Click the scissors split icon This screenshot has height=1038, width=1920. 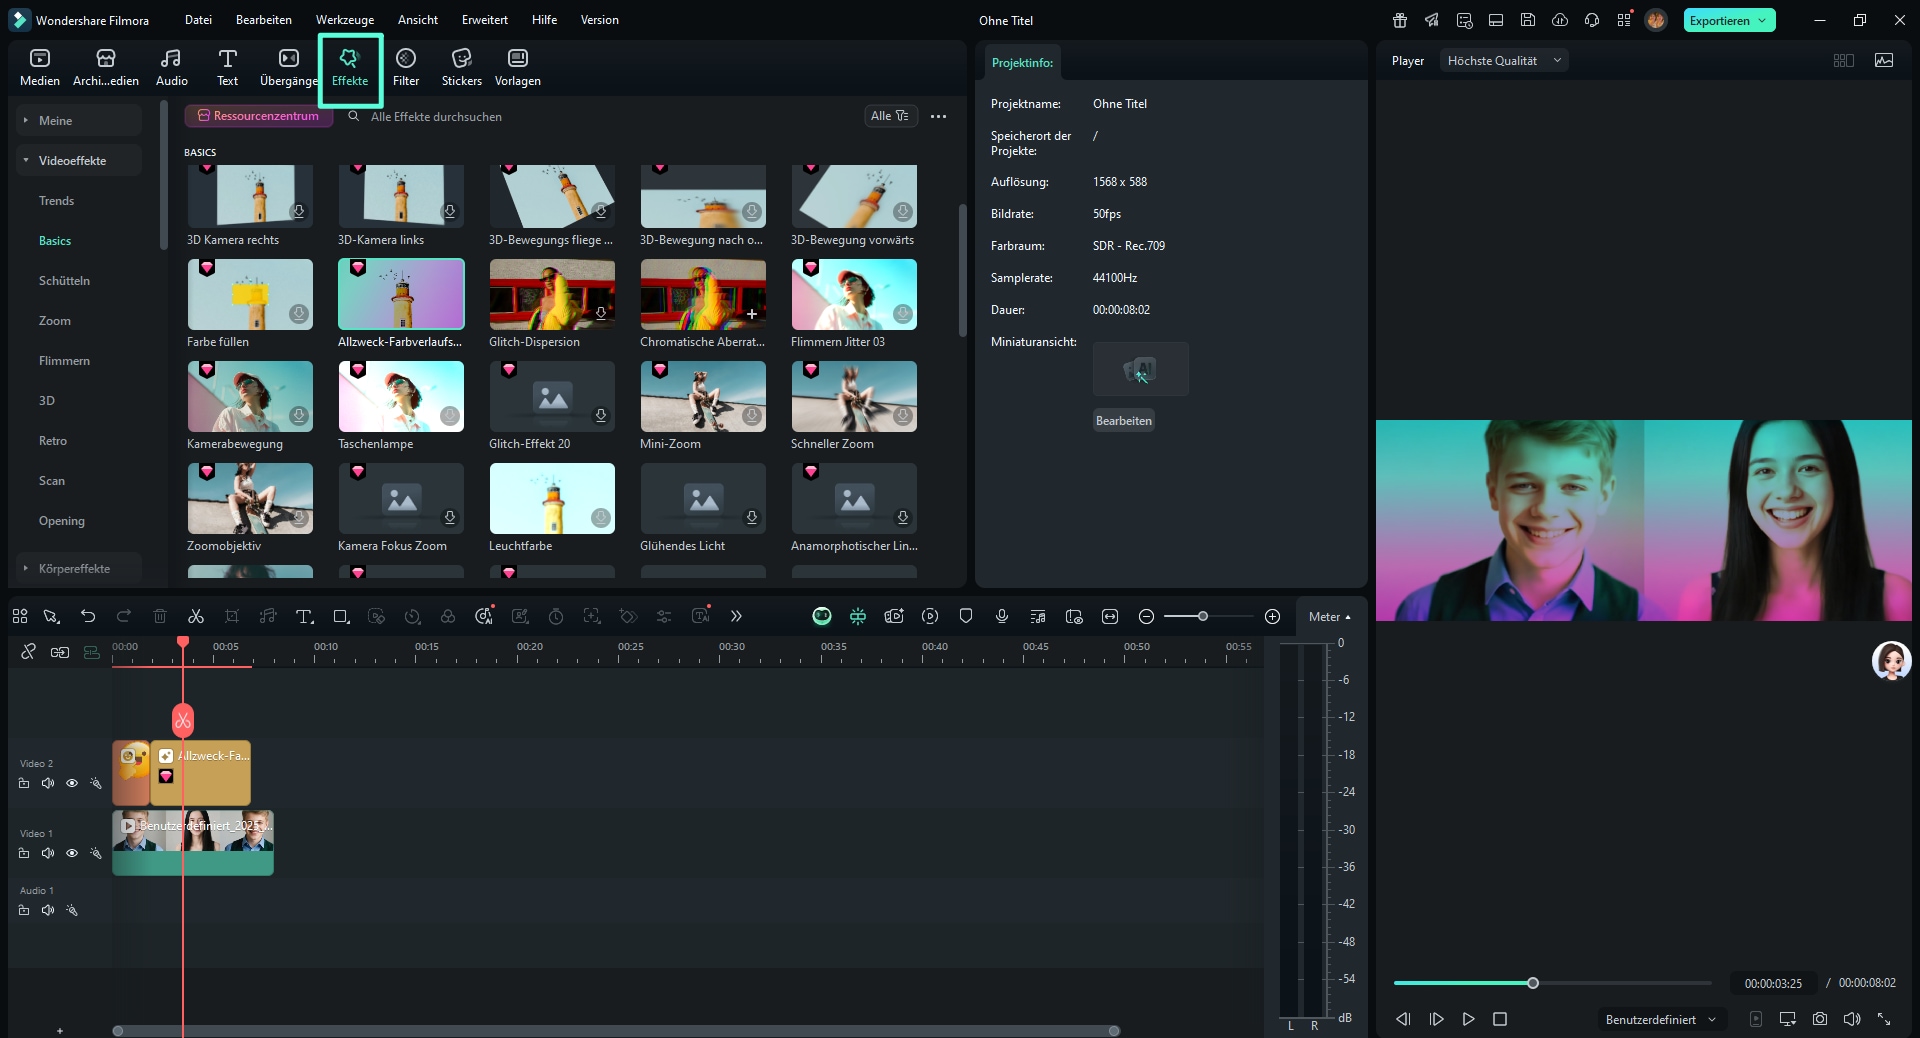pos(196,616)
